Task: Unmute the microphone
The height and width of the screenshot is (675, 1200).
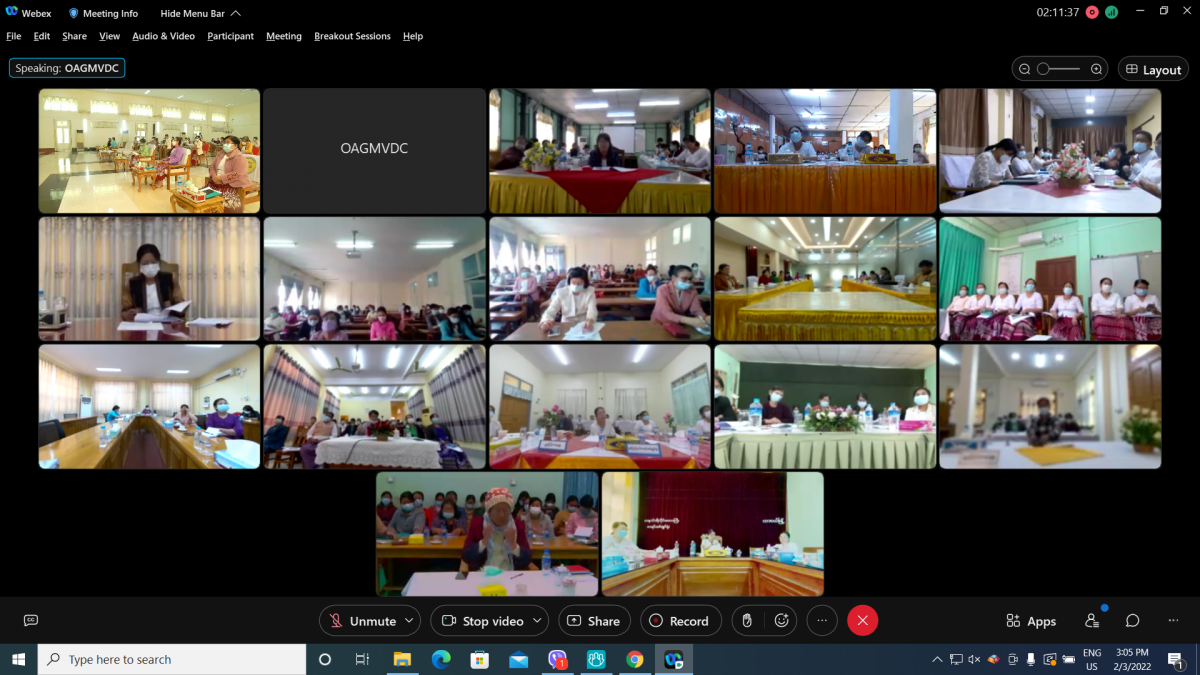Action: pos(362,621)
